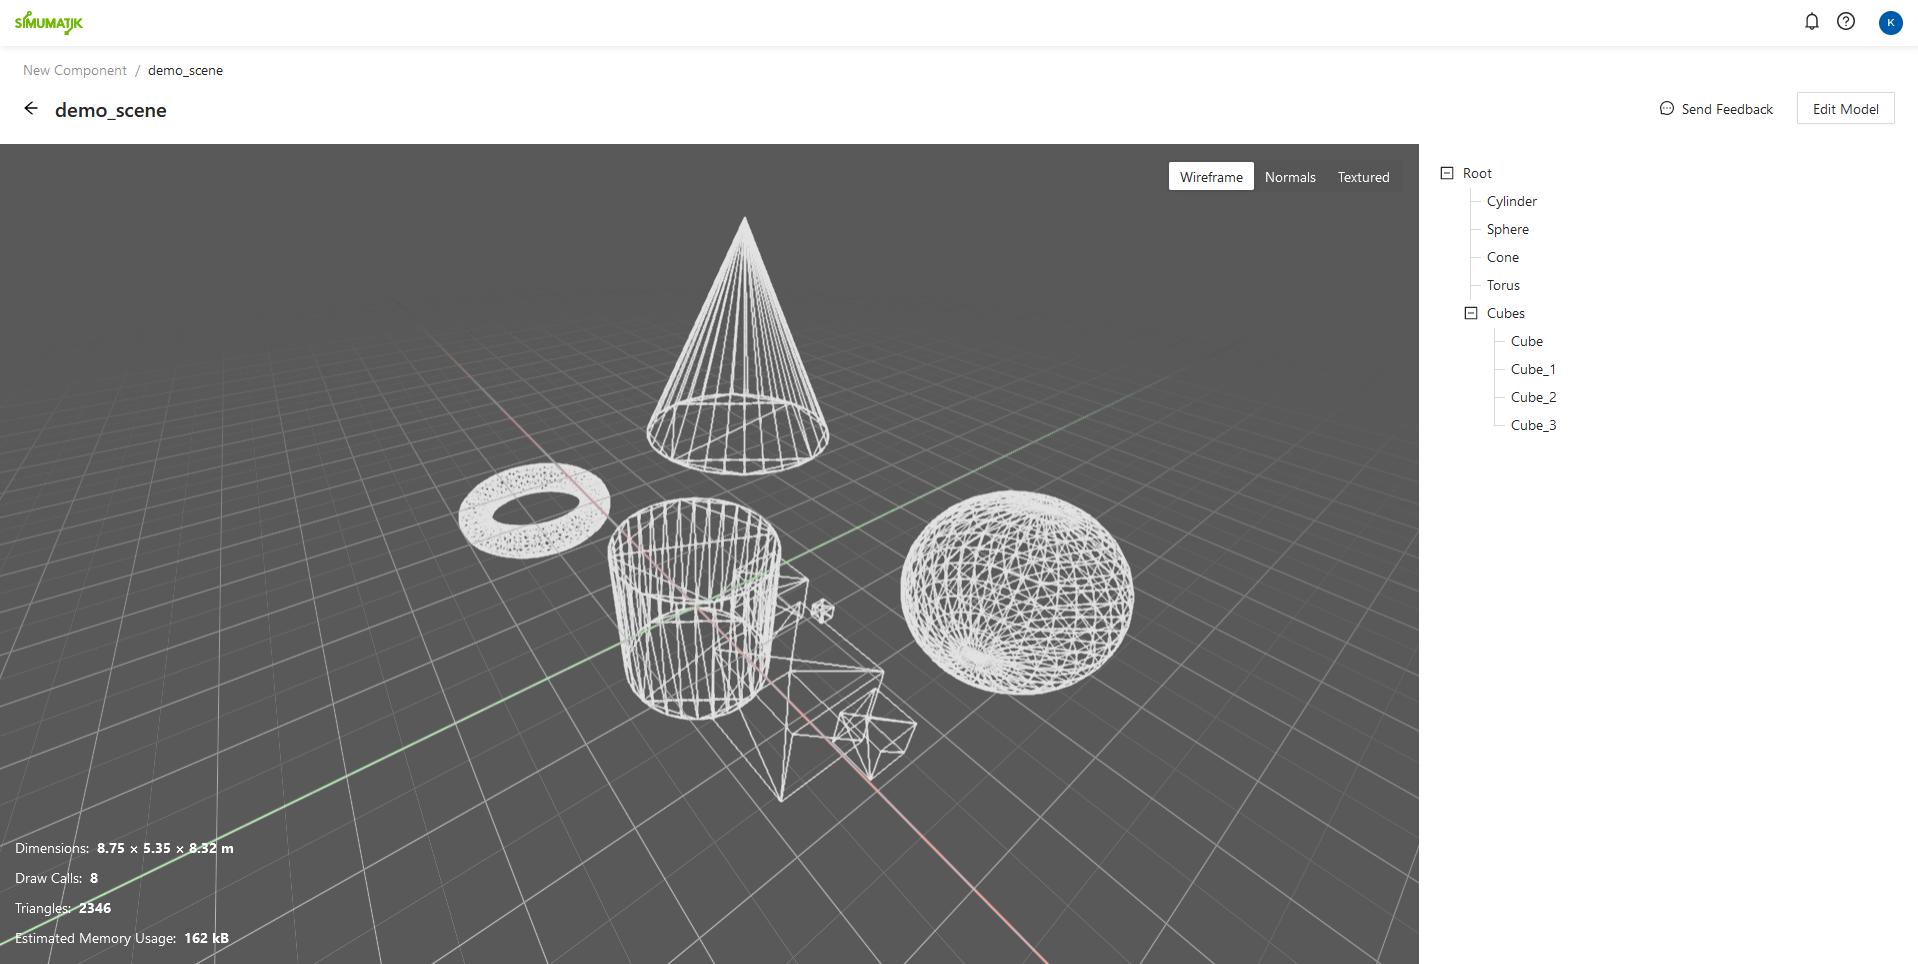Open the notification bell

(1811, 21)
